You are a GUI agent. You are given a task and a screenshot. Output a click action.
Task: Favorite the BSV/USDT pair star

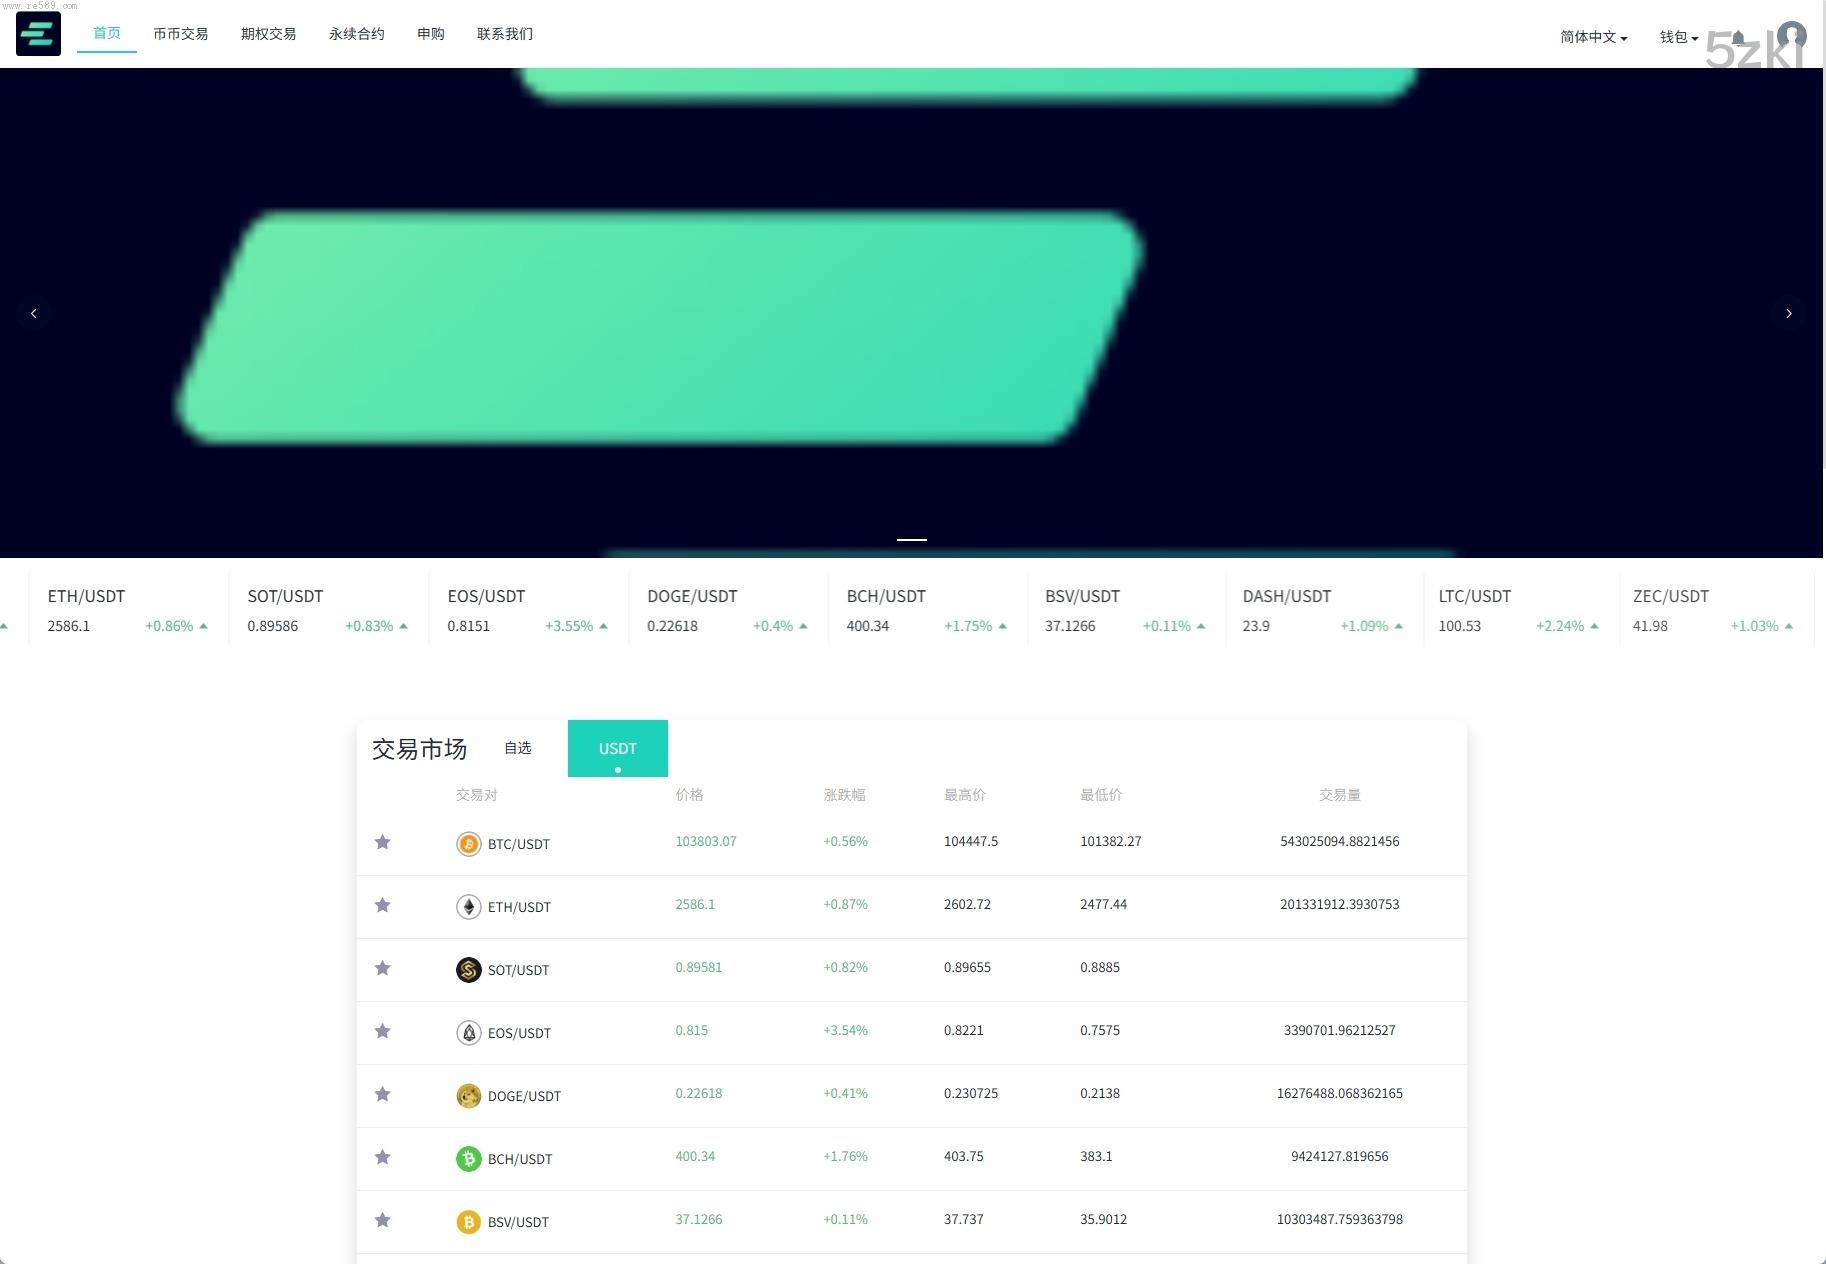click(x=382, y=1220)
